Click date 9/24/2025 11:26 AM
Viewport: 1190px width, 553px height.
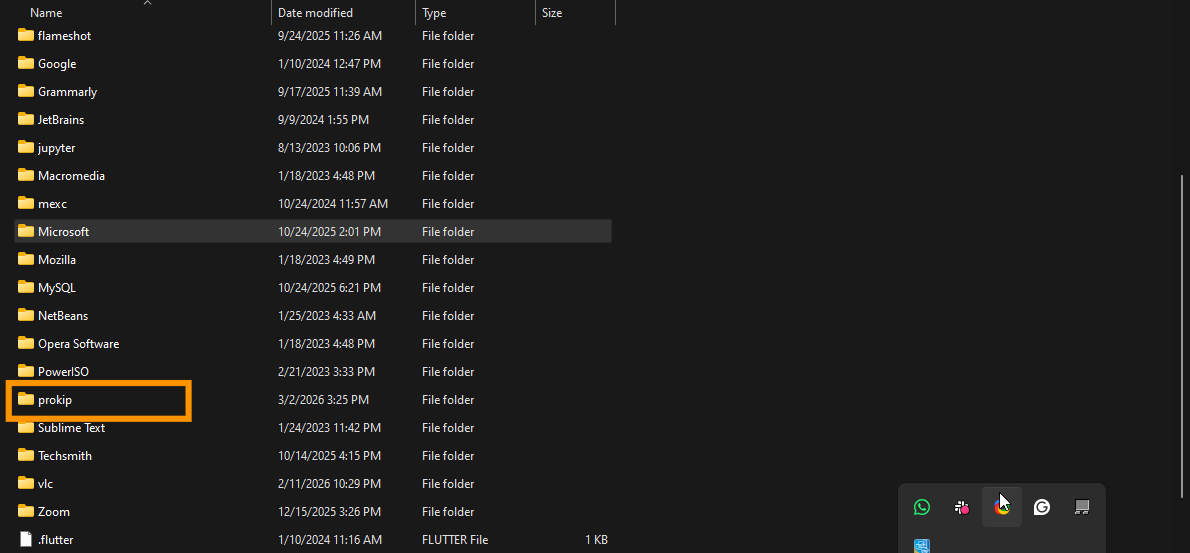[x=330, y=36]
